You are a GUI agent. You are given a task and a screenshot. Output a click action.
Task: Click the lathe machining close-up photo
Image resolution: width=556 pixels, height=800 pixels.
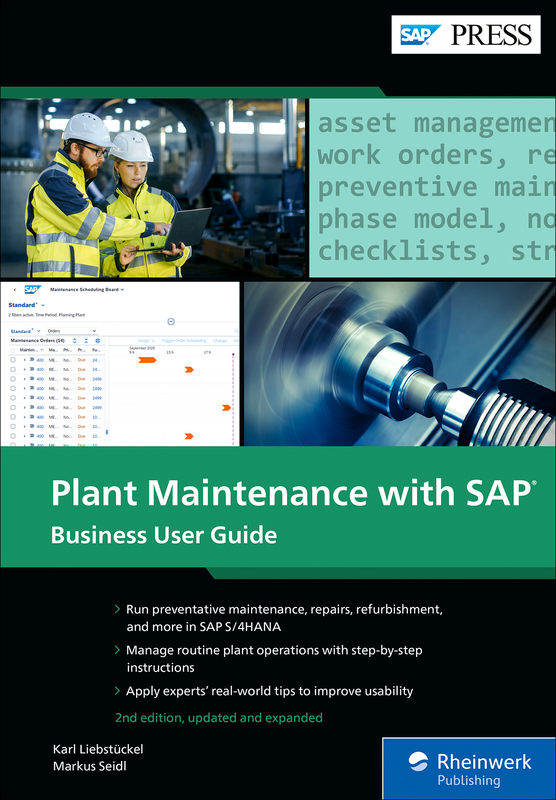pyautogui.click(x=400, y=364)
